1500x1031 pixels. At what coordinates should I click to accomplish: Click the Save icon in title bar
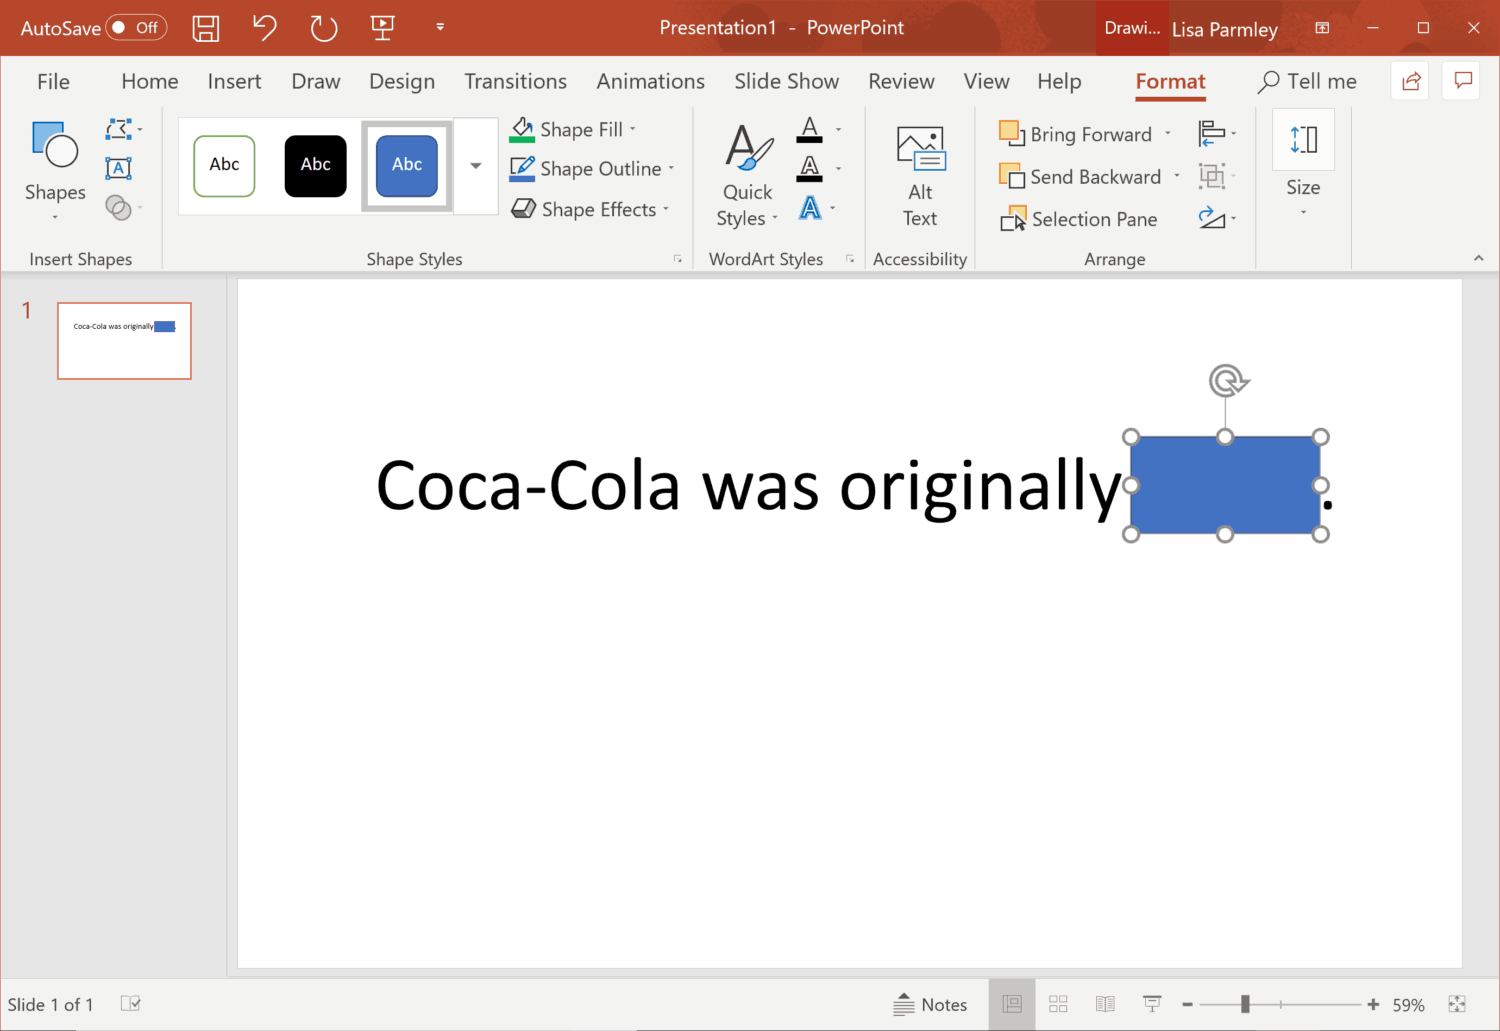(206, 28)
